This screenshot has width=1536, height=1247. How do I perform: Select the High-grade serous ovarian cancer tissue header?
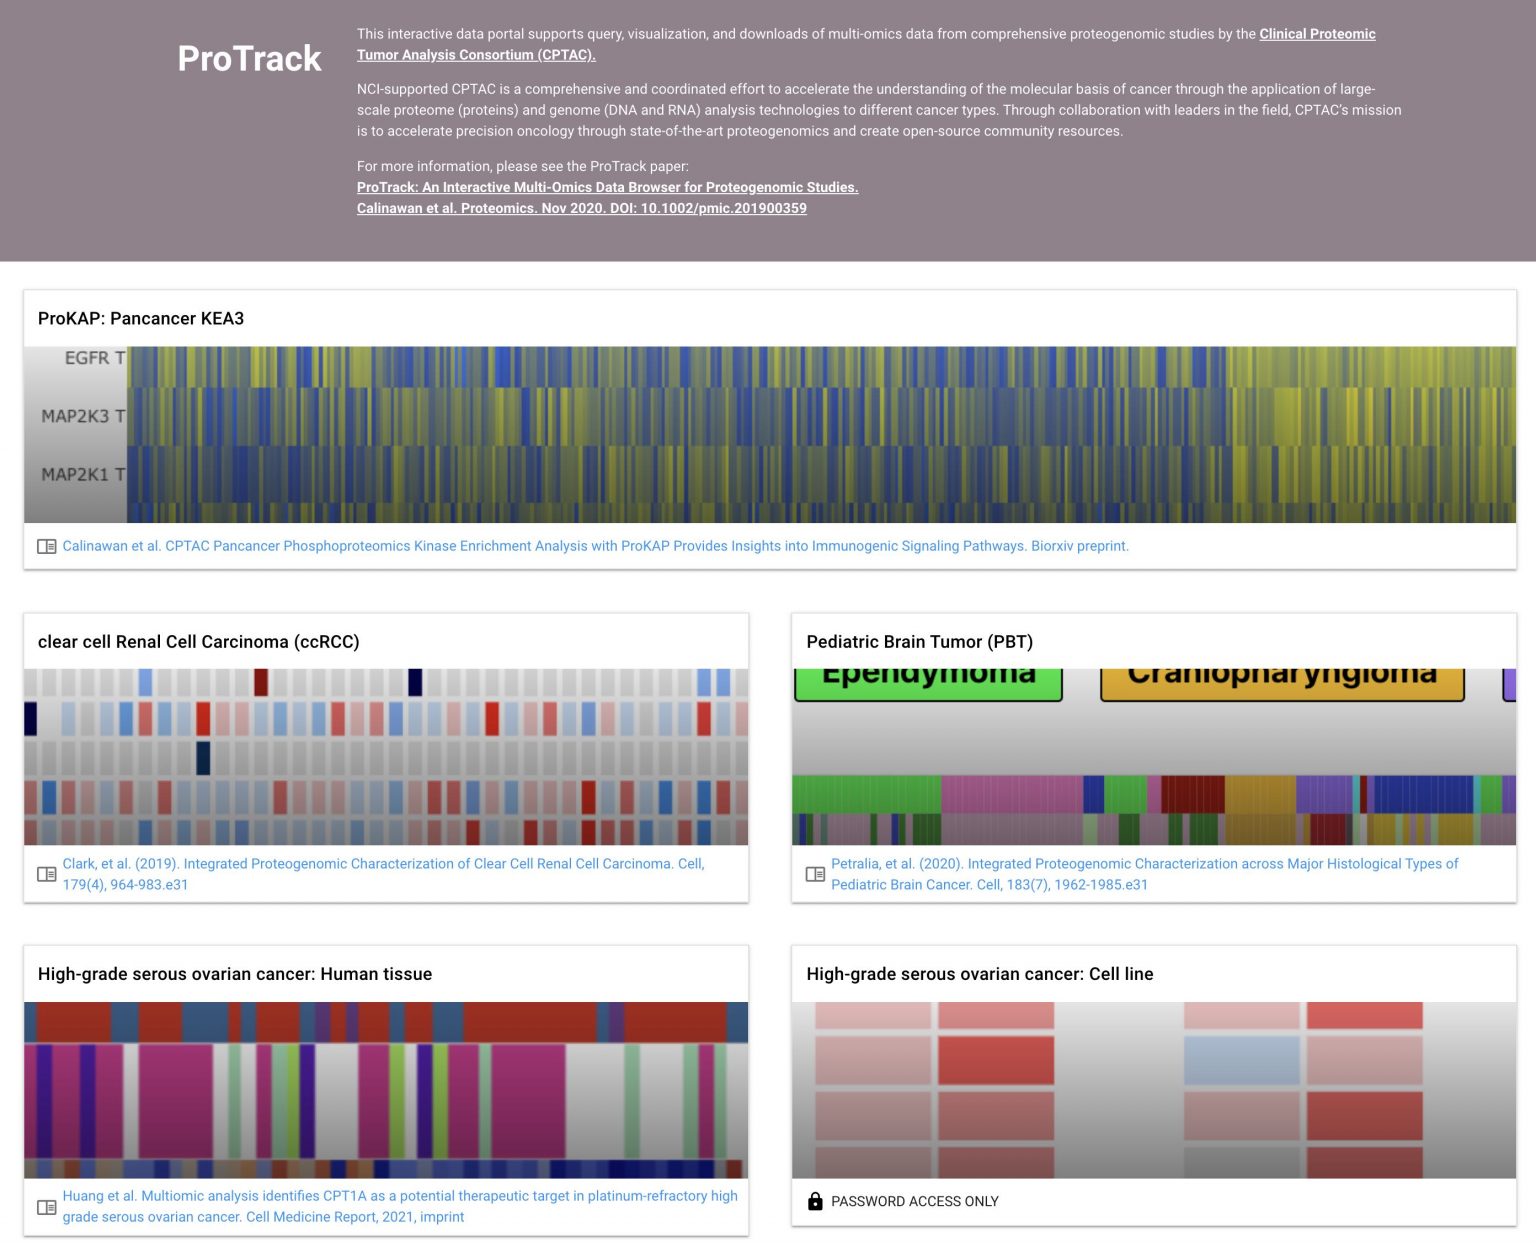[235, 974]
